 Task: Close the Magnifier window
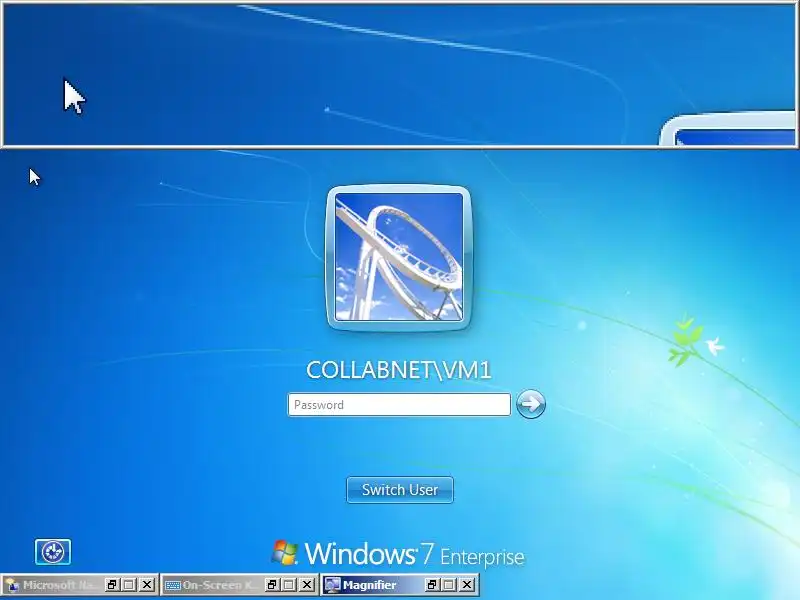click(467, 585)
